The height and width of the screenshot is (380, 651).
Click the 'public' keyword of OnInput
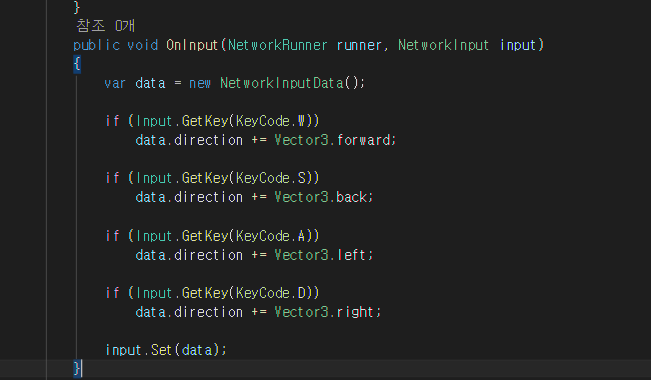click(x=97, y=45)
